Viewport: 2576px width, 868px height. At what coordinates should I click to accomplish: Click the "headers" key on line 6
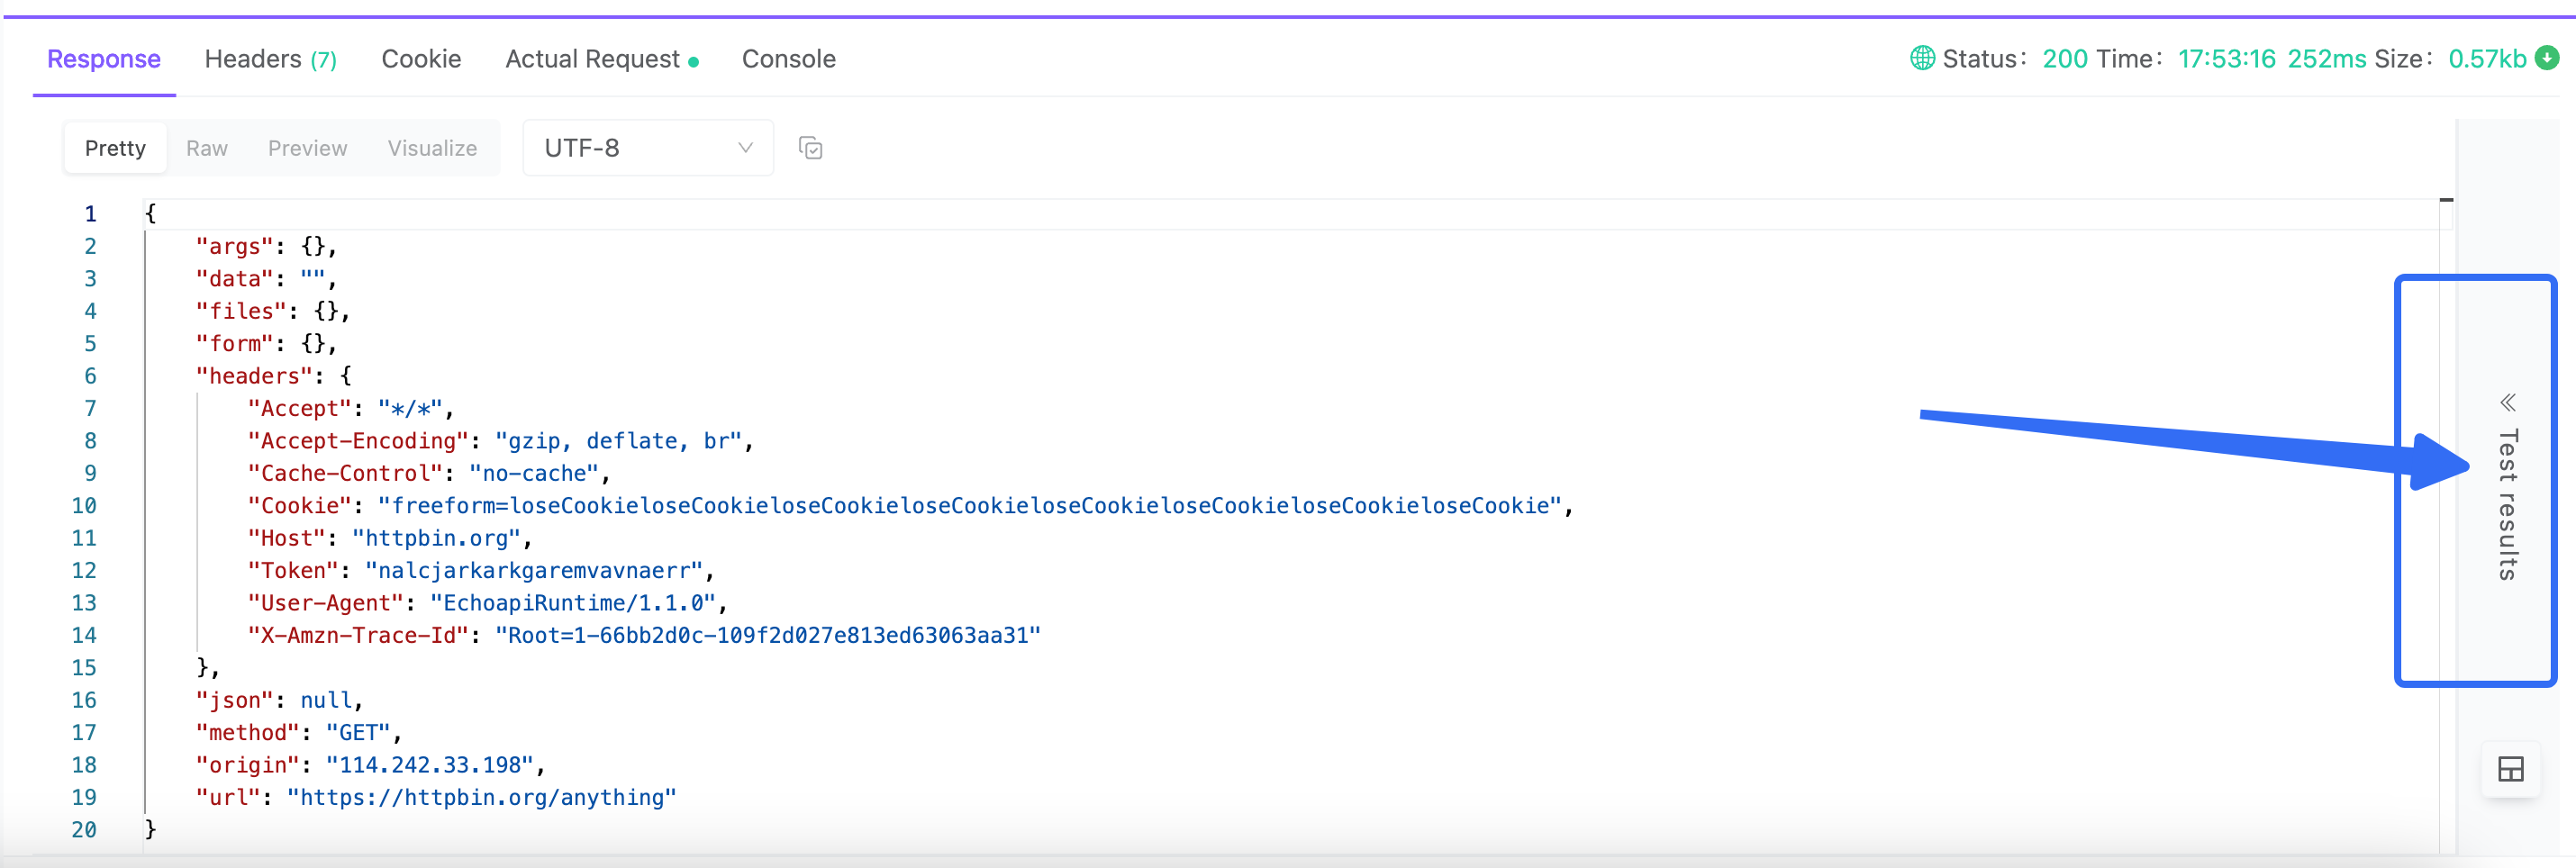254,376
